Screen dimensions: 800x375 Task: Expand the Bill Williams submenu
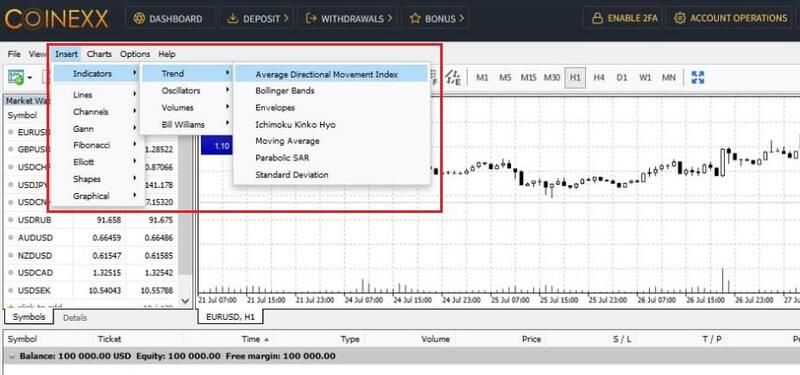pos(187,124)
